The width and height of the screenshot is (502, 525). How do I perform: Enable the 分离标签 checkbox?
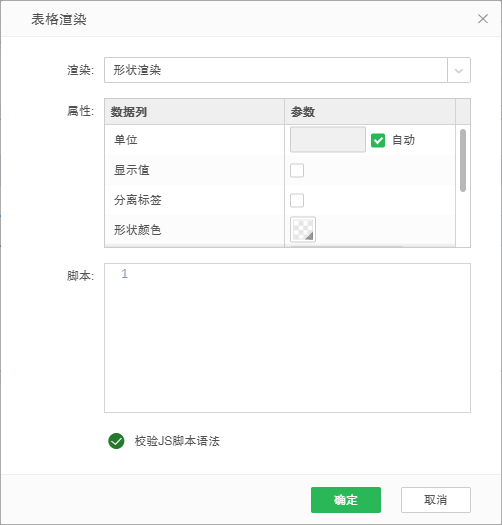297,201
